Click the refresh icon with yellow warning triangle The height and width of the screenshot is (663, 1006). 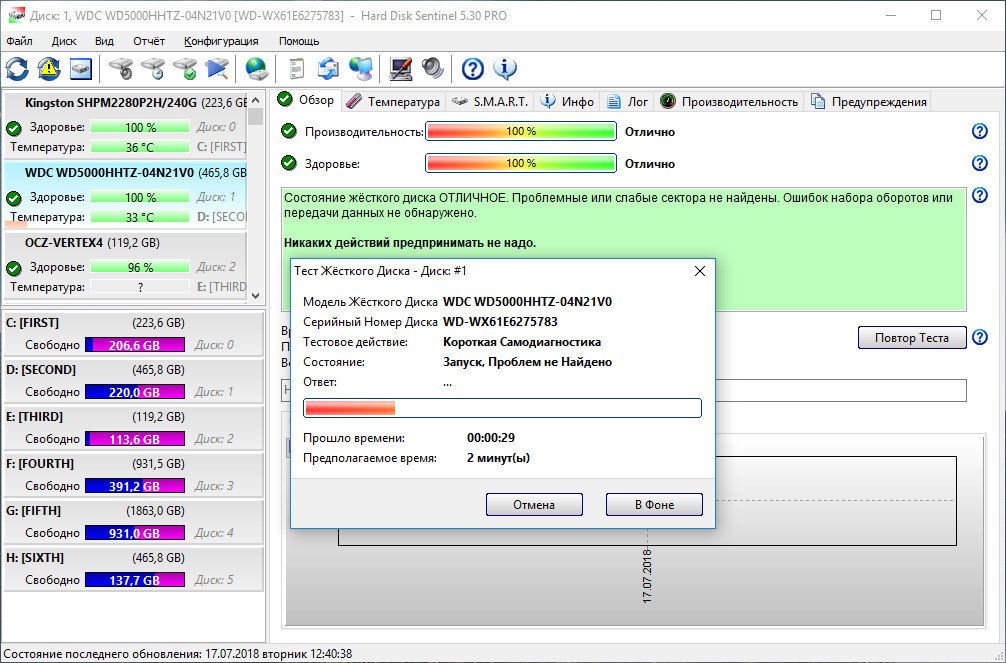tap(49, 69)
